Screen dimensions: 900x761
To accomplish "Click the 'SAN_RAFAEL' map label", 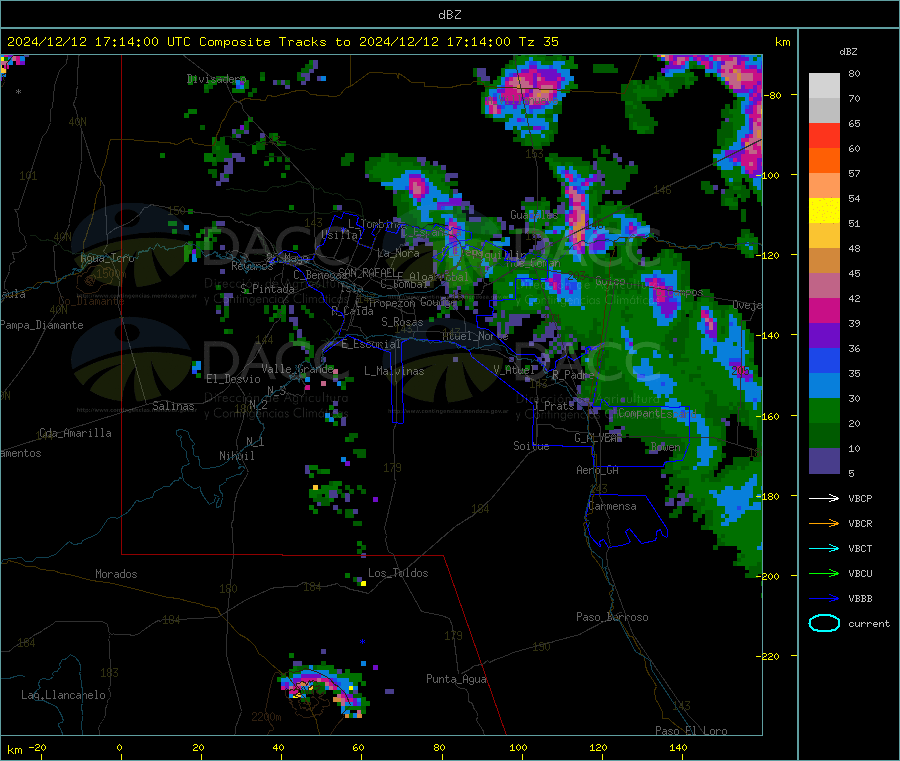I will click(367, 272).
